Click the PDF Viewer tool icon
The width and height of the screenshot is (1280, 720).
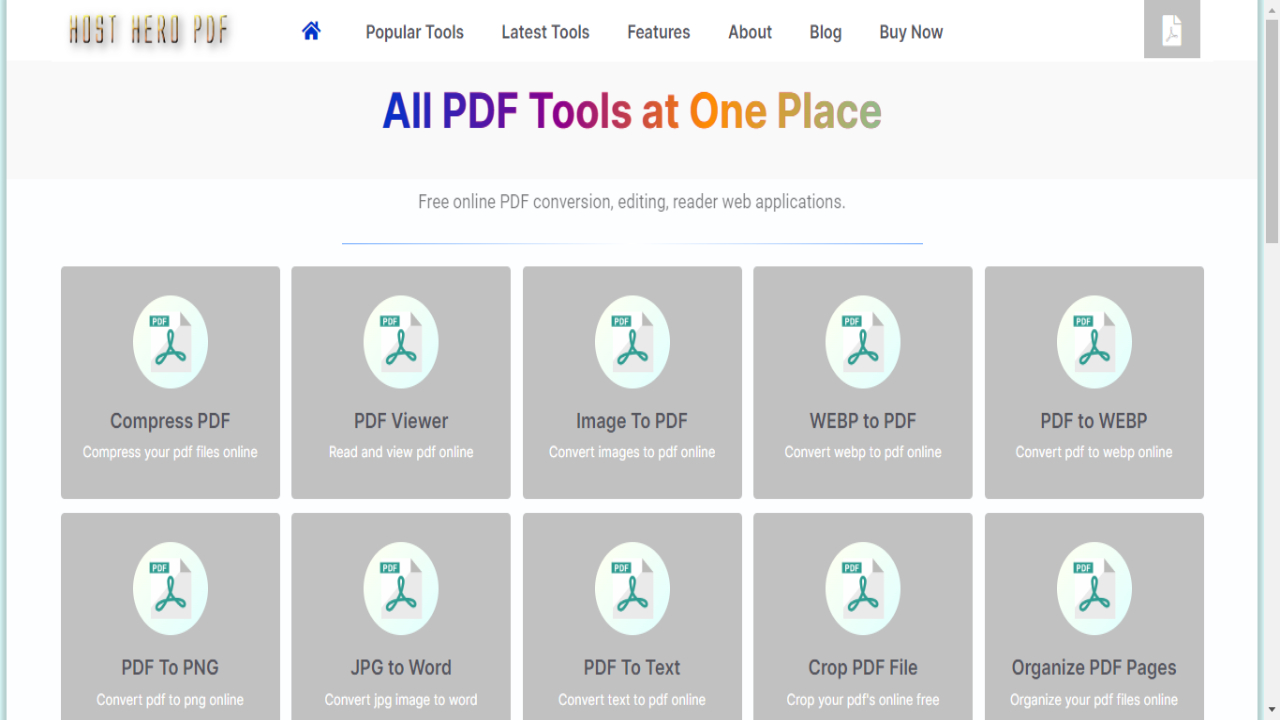[x=401, y=342]
